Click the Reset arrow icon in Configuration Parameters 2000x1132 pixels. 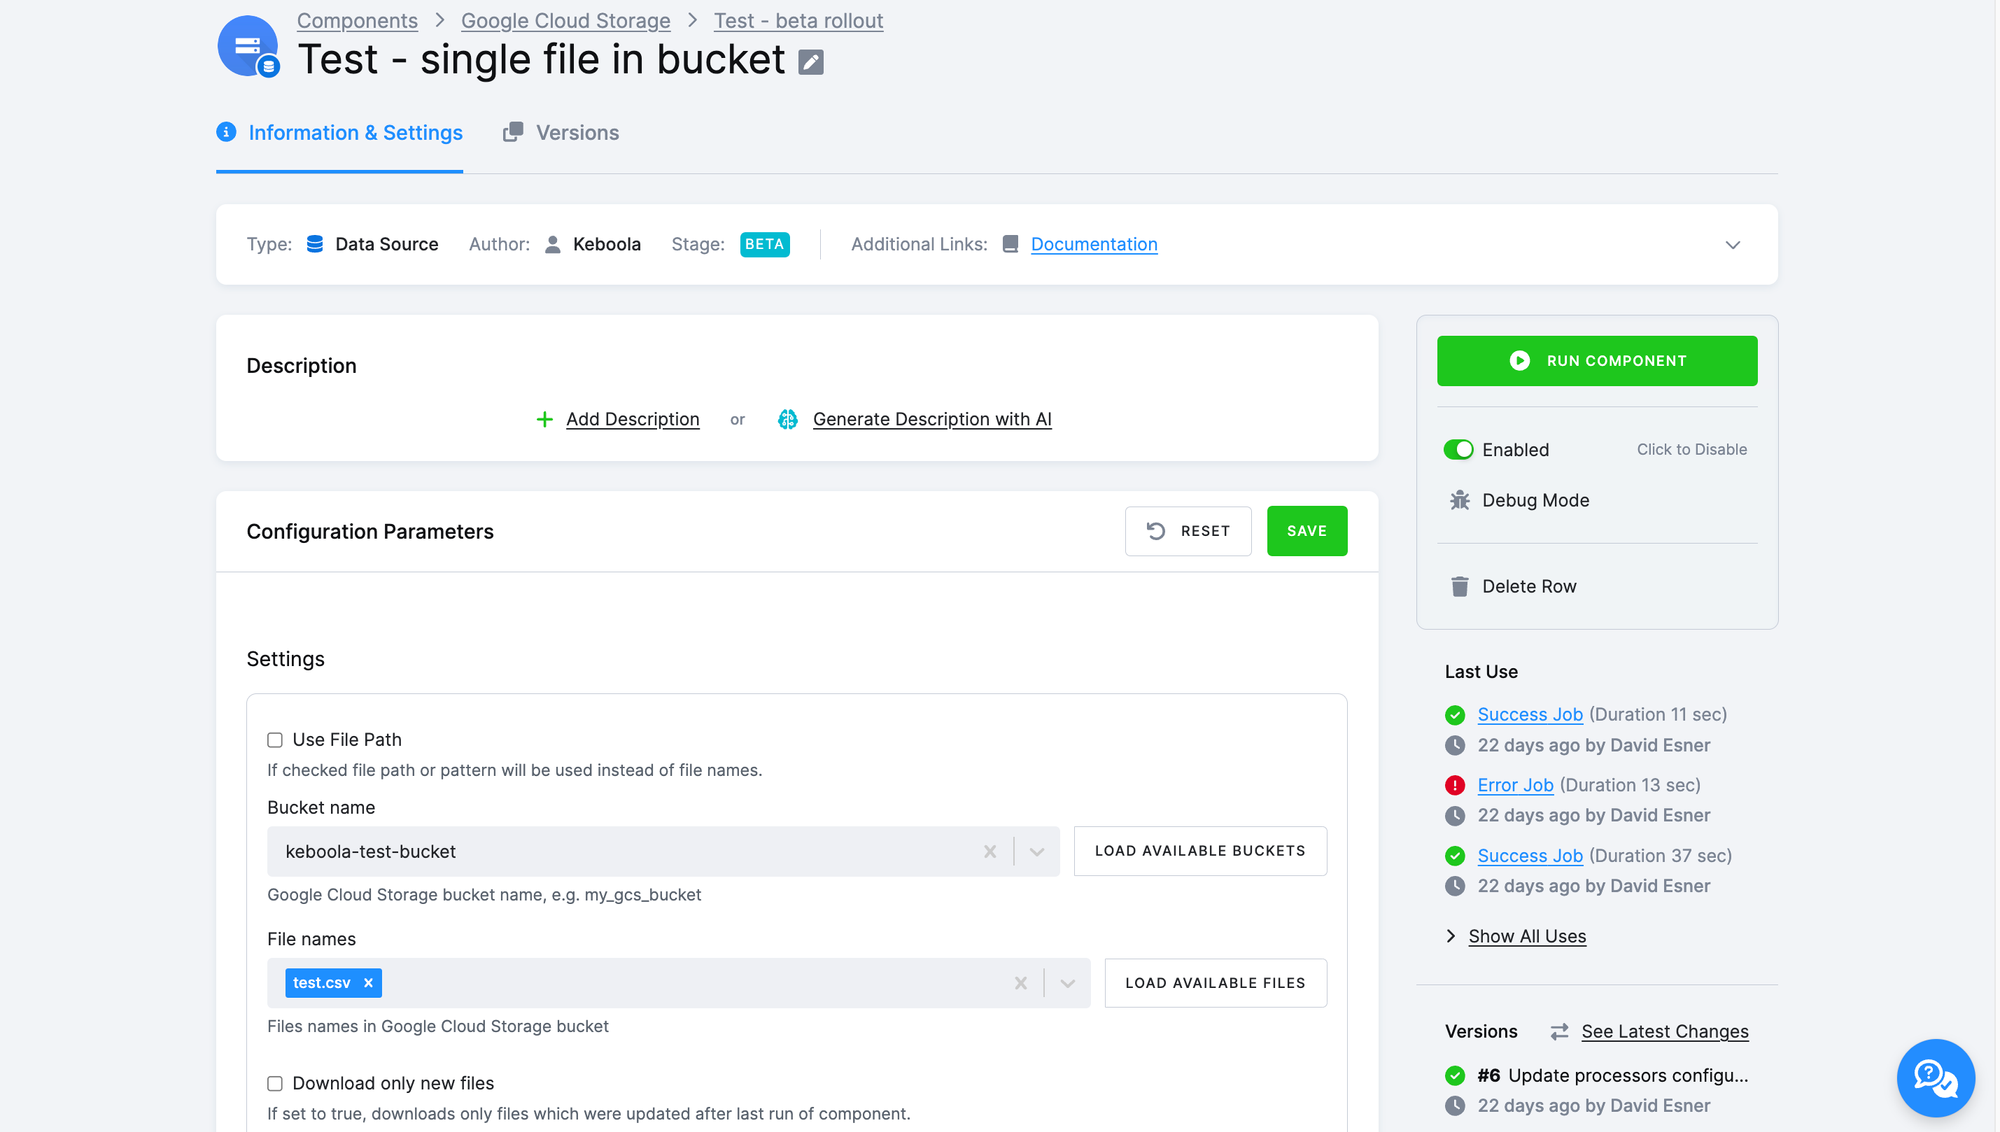[x=1156, y=530]
